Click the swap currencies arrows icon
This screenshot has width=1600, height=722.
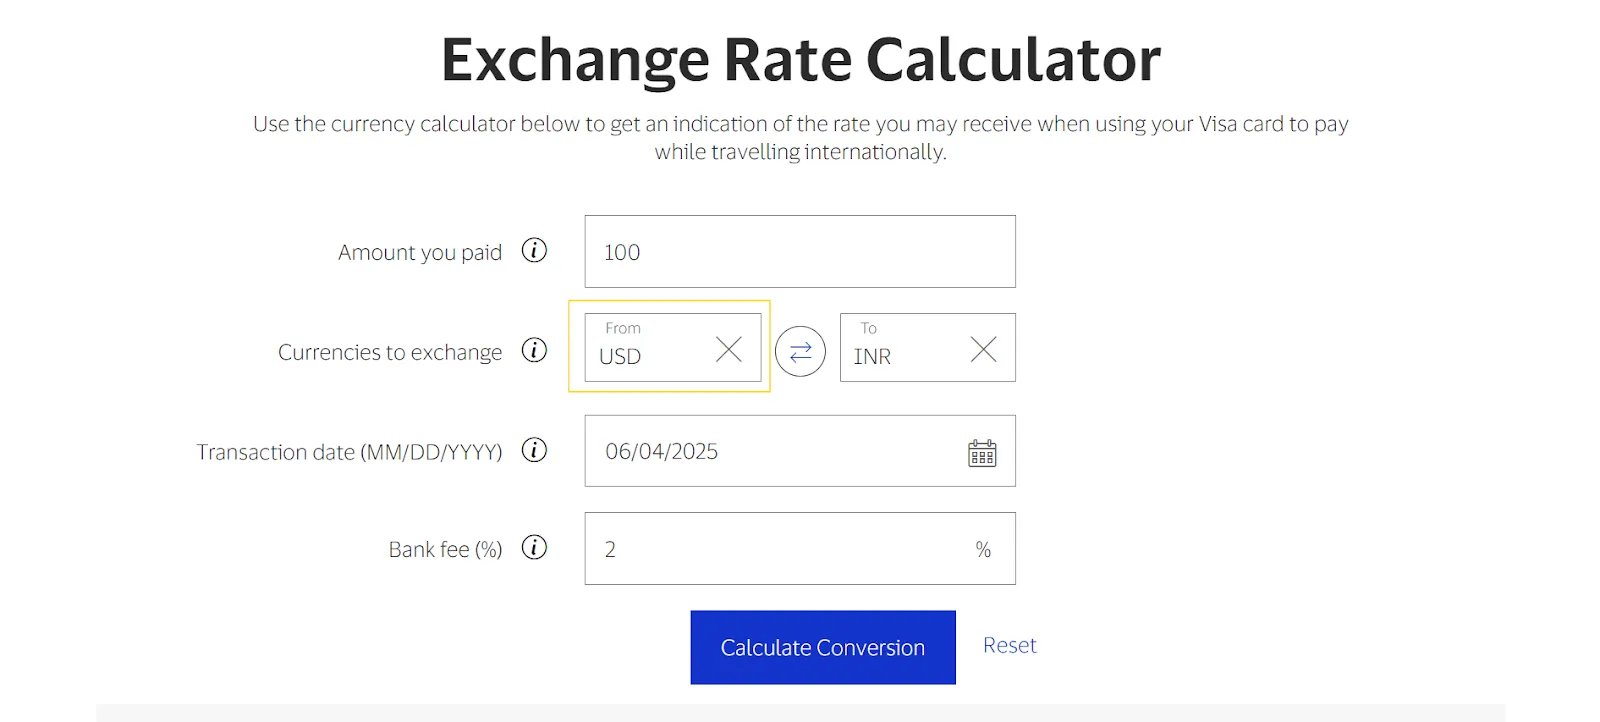pyautogui.click(x=800, y=350)
